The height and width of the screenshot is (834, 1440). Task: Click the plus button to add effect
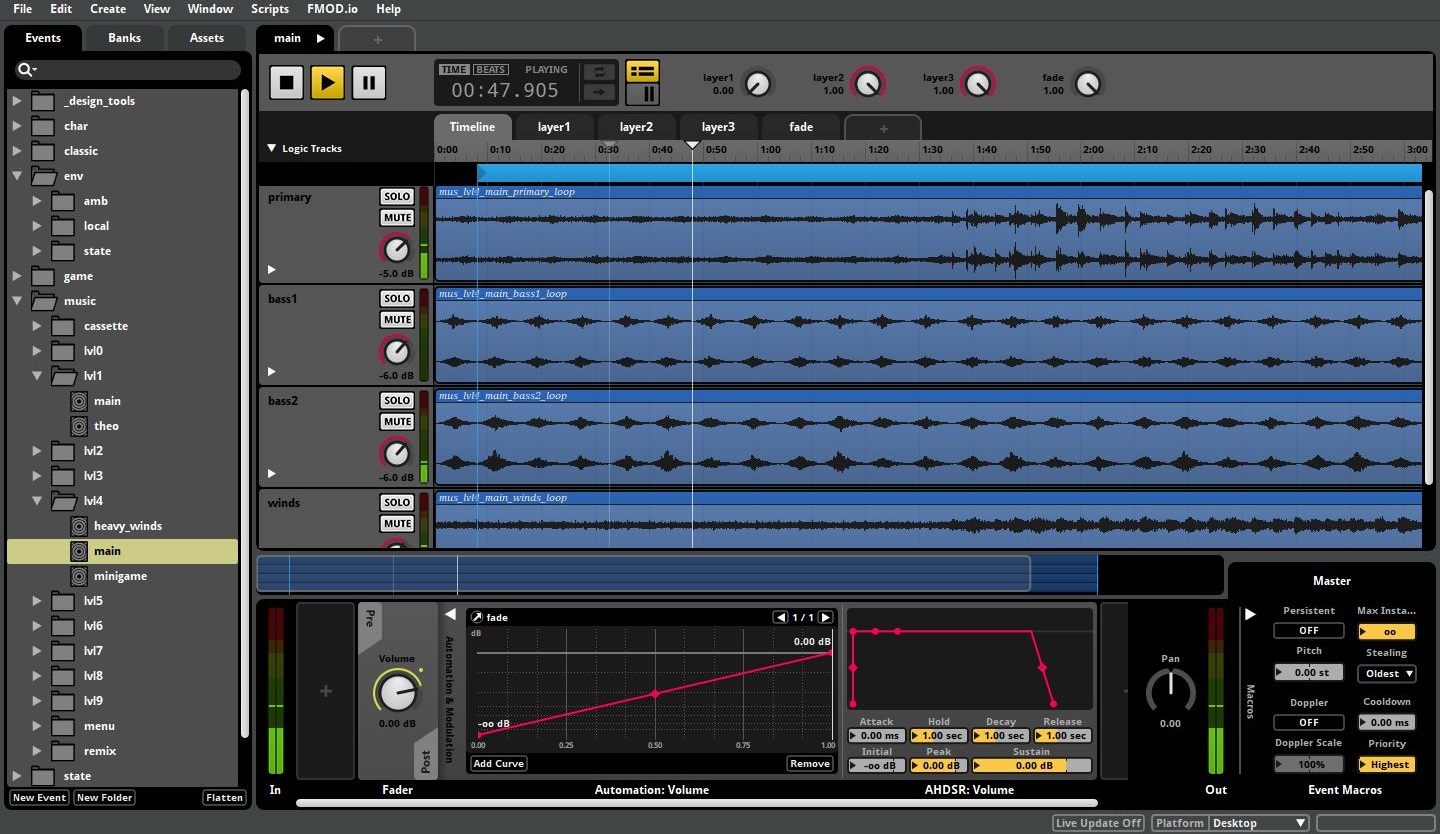(325, 691)
